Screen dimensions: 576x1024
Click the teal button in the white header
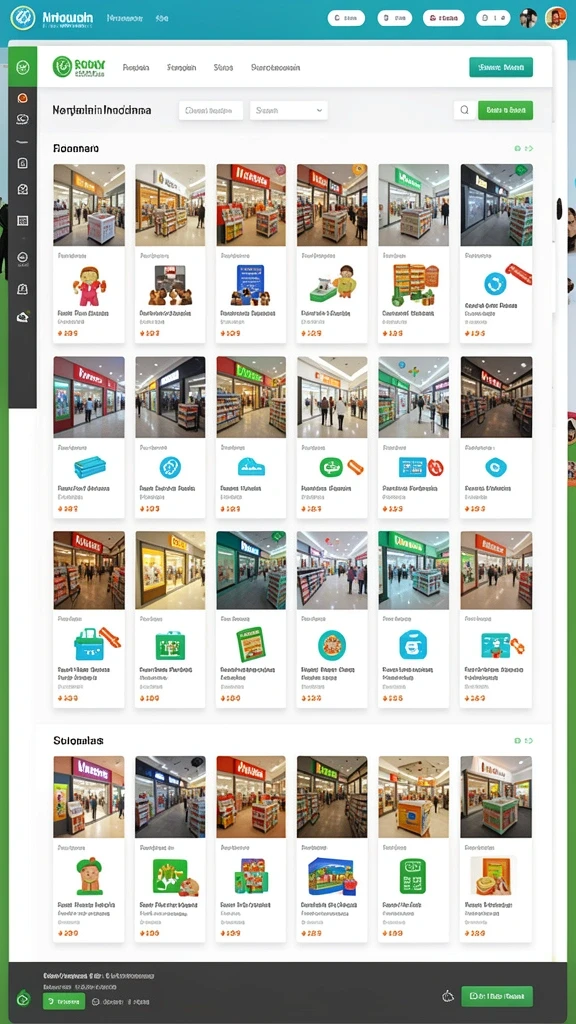[501, 67]
